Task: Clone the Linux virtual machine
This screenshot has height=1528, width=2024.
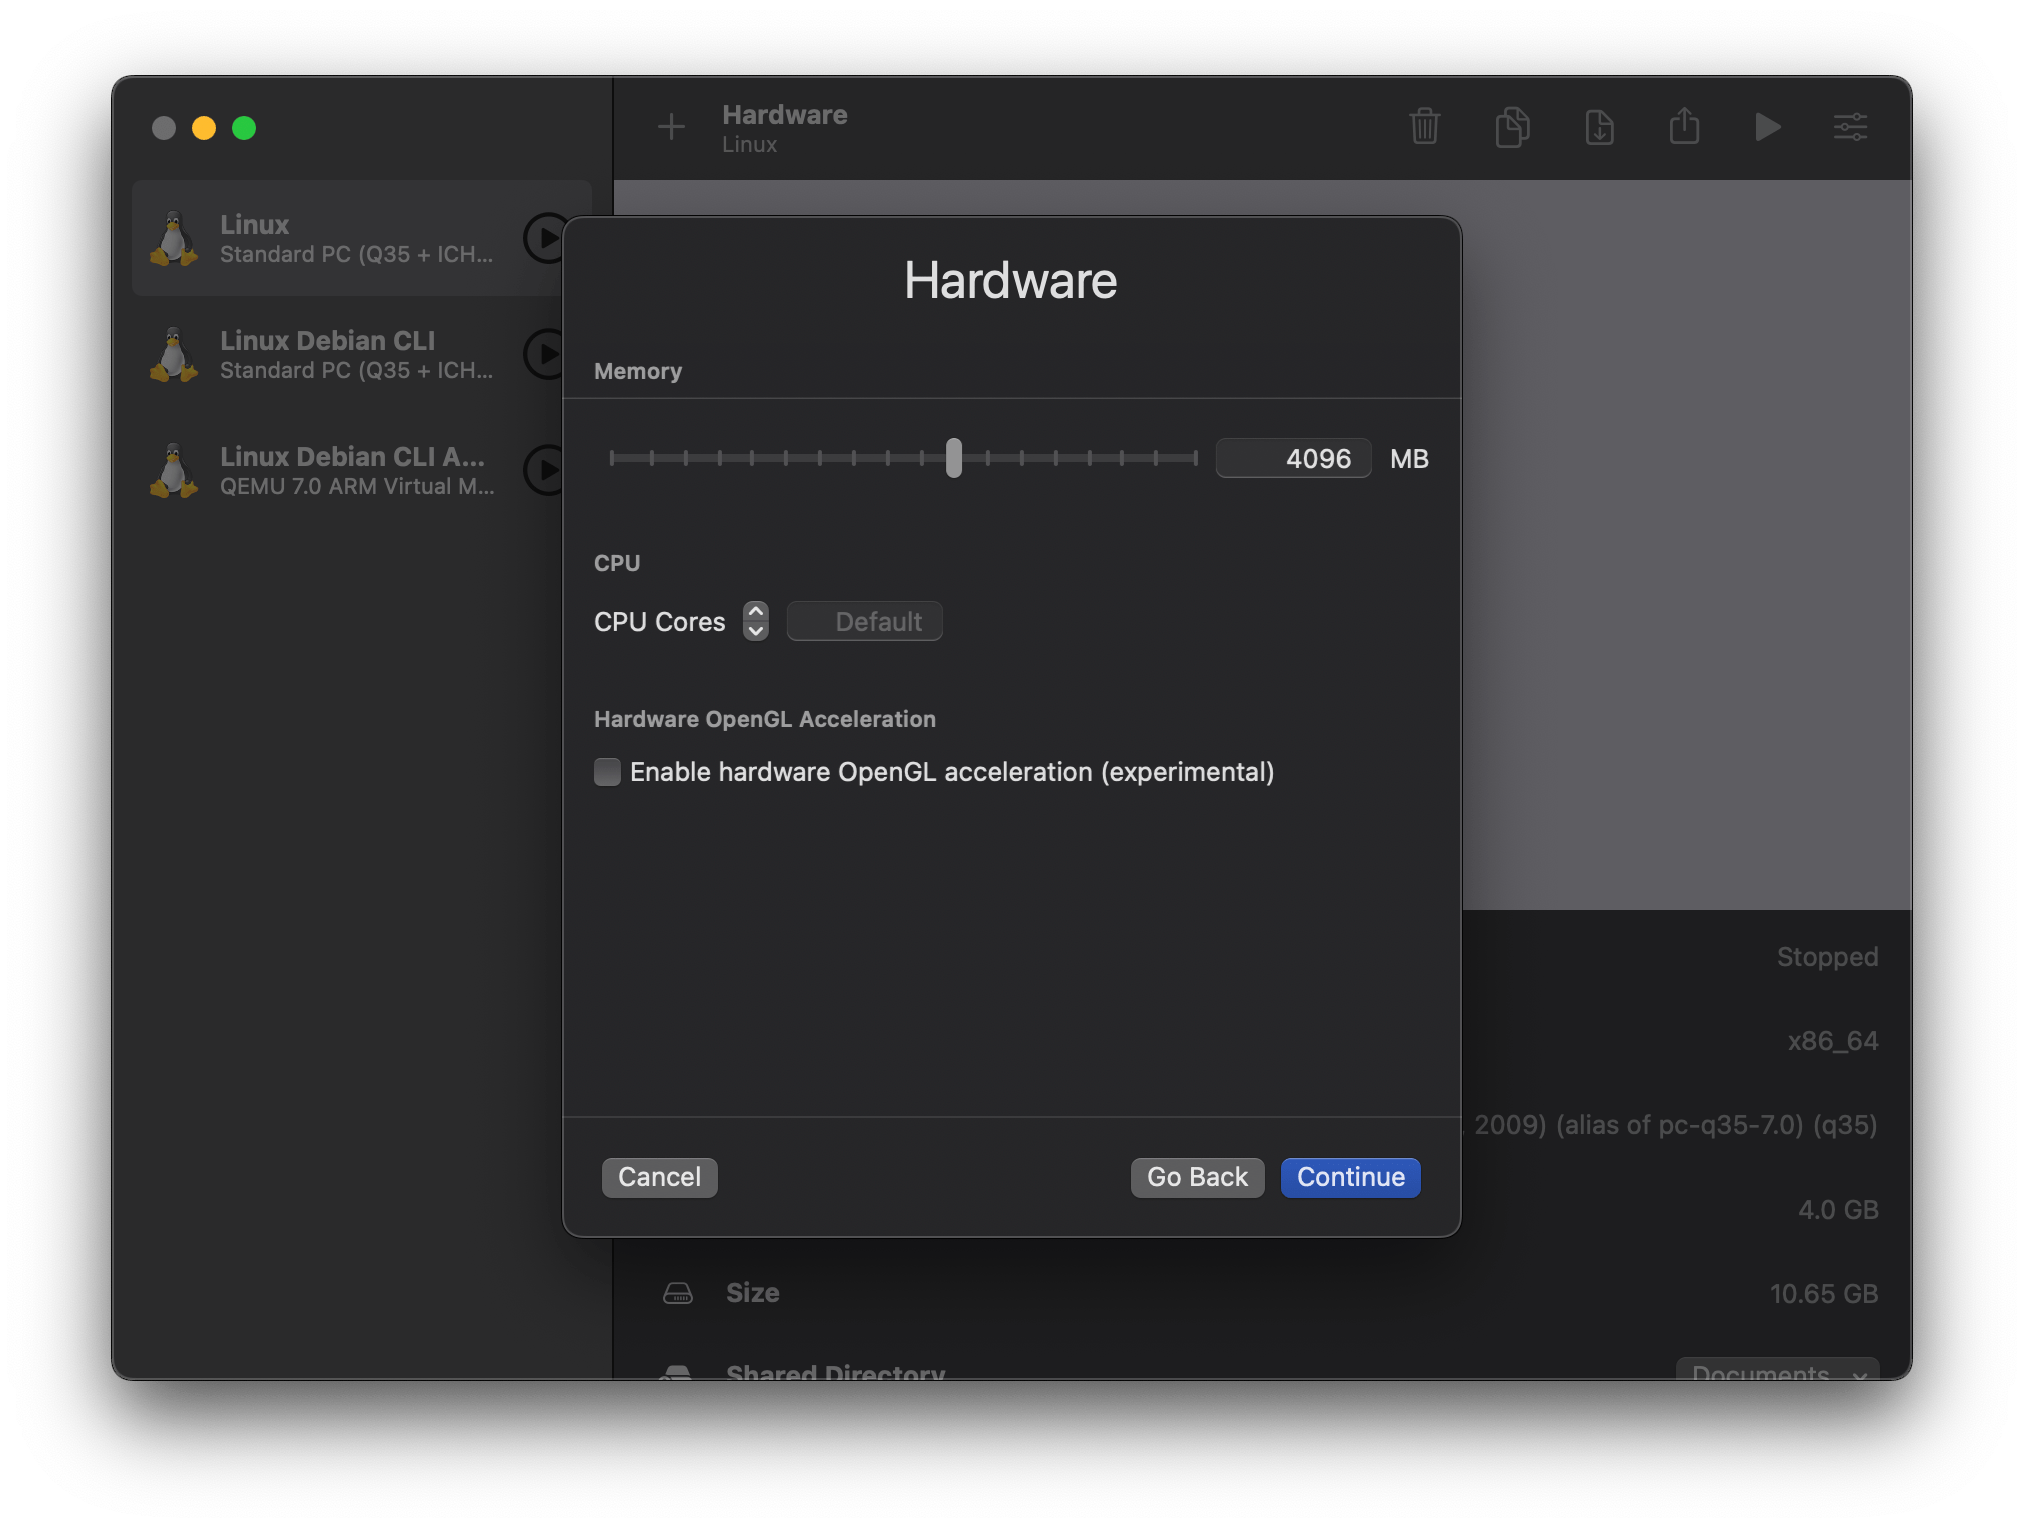Action: click(1512, 127)
